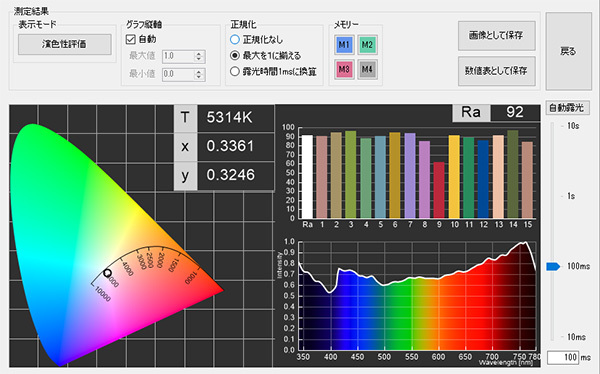Viewport: 600px width, 374px height.
Task: Click the x chromaticity value 0.3361
Action: click(230, 146)
